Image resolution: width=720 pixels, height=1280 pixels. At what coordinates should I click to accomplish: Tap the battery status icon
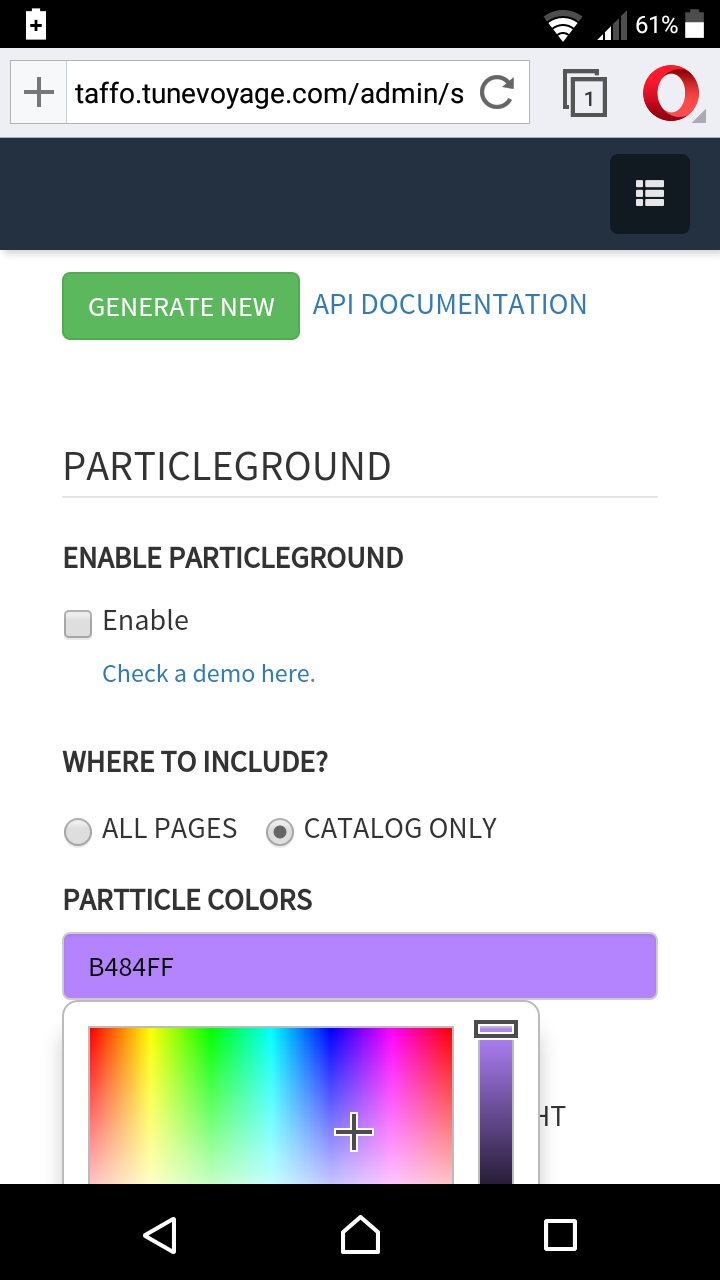pyautogui.click(x=693, y=25)
